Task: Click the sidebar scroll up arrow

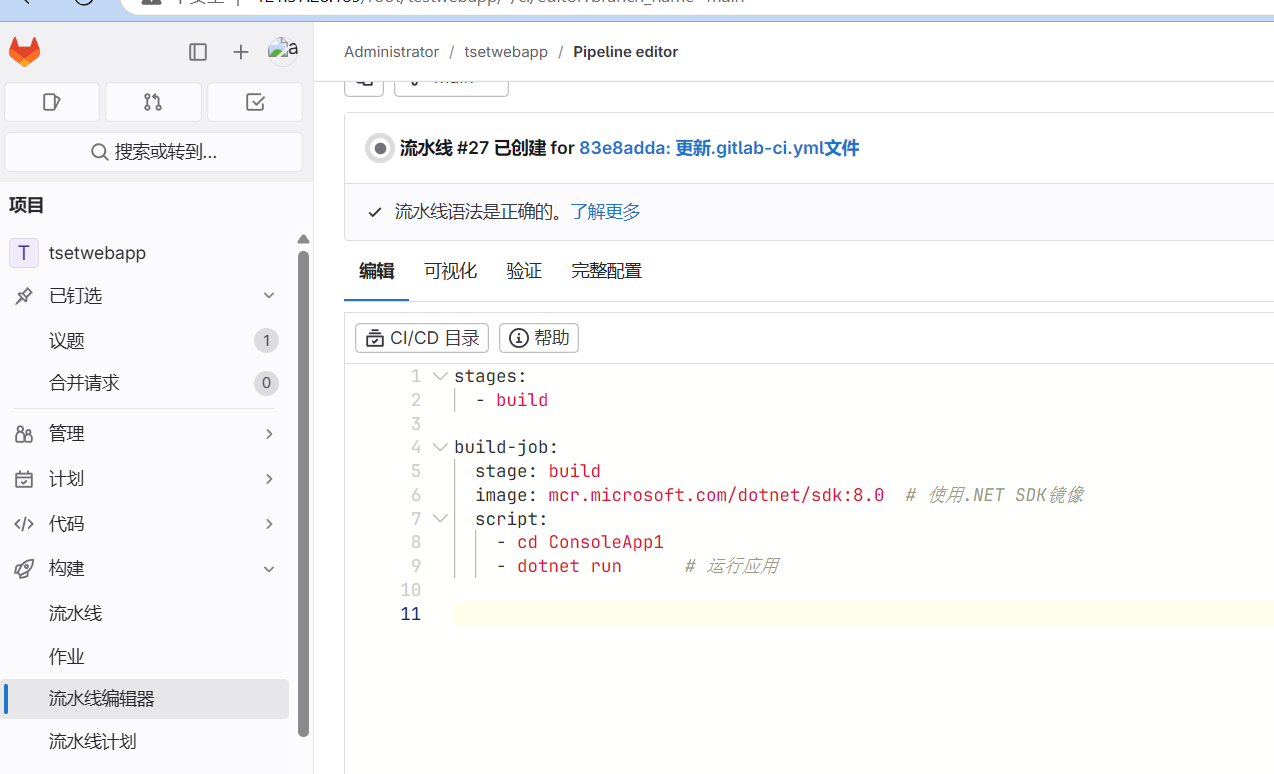Action: click(303, 239)
